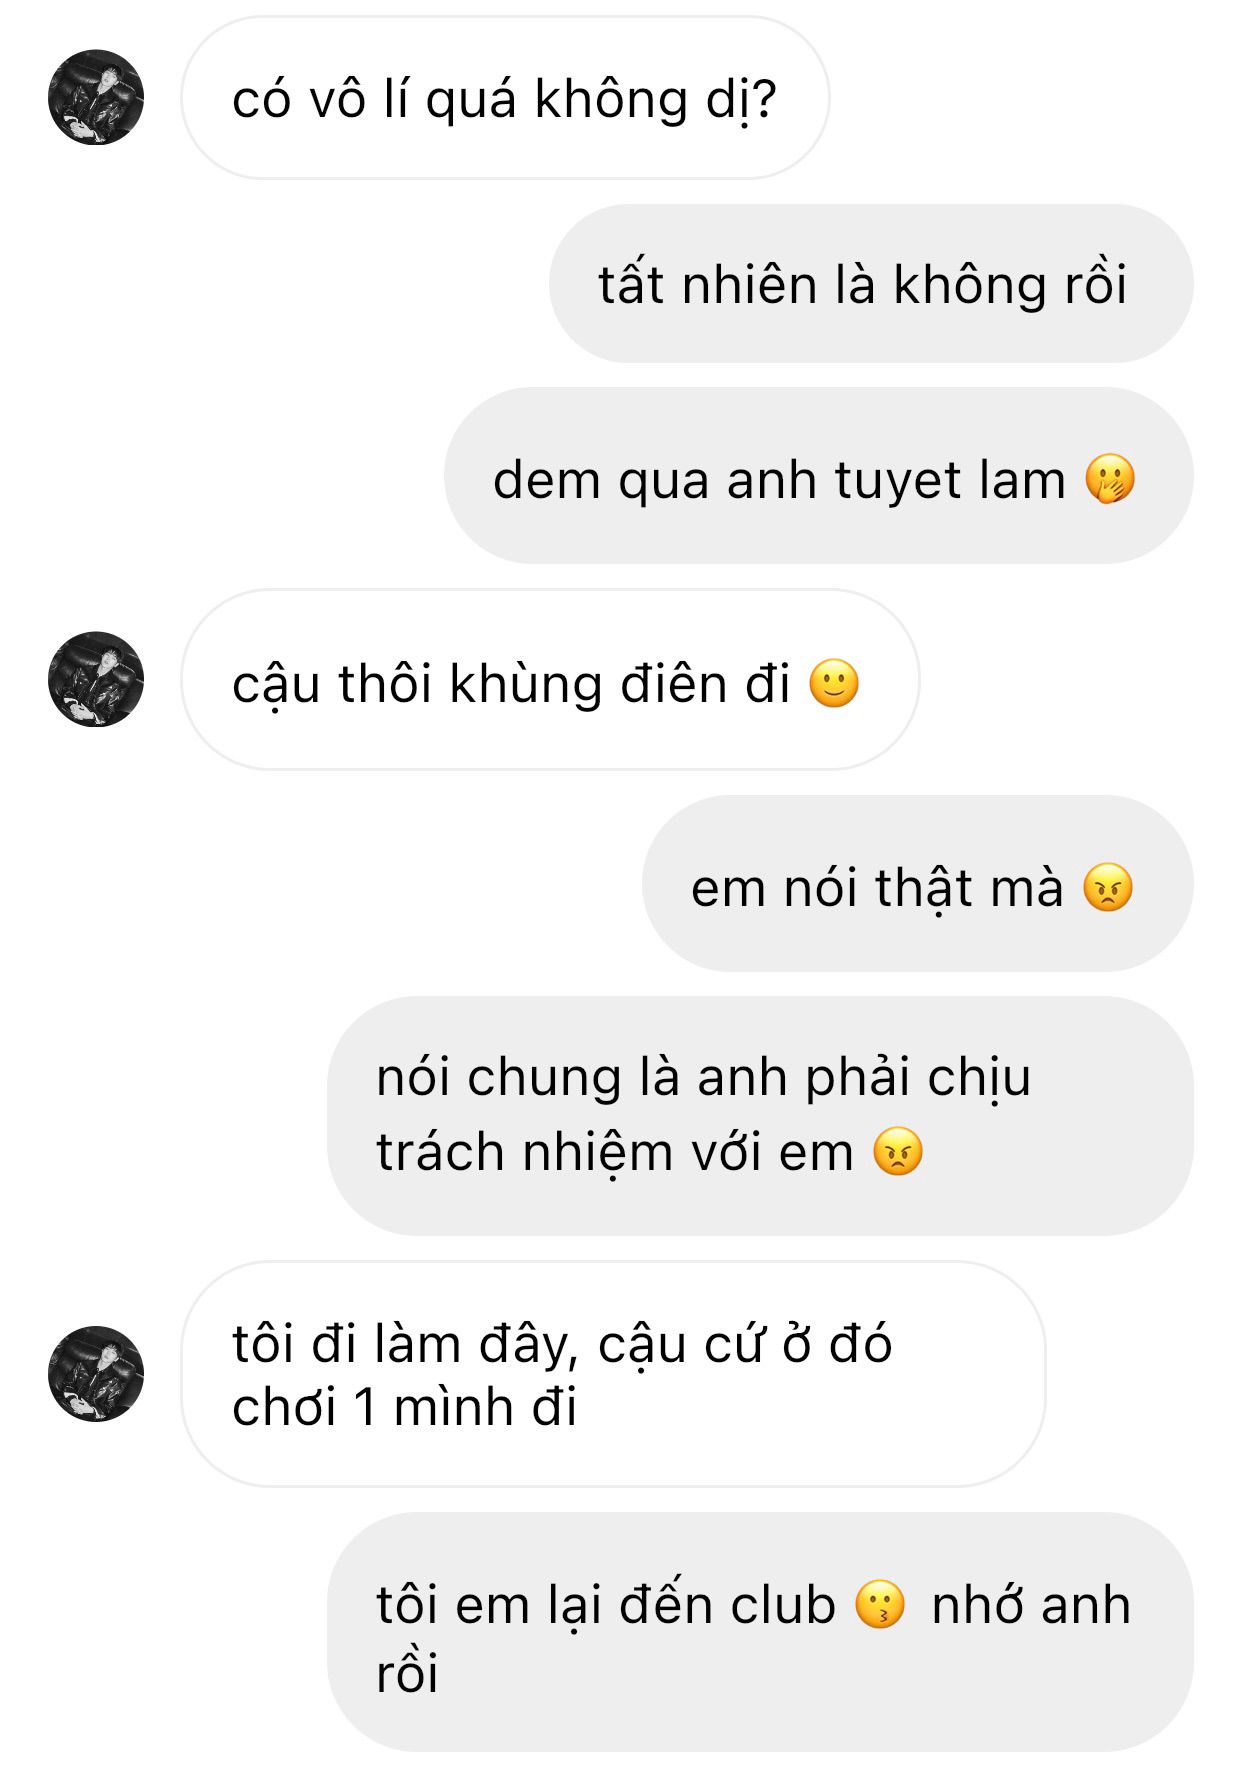Click the word "club" in the last message
This screenshot has height=1786, width=1242.
point(782,1605)
